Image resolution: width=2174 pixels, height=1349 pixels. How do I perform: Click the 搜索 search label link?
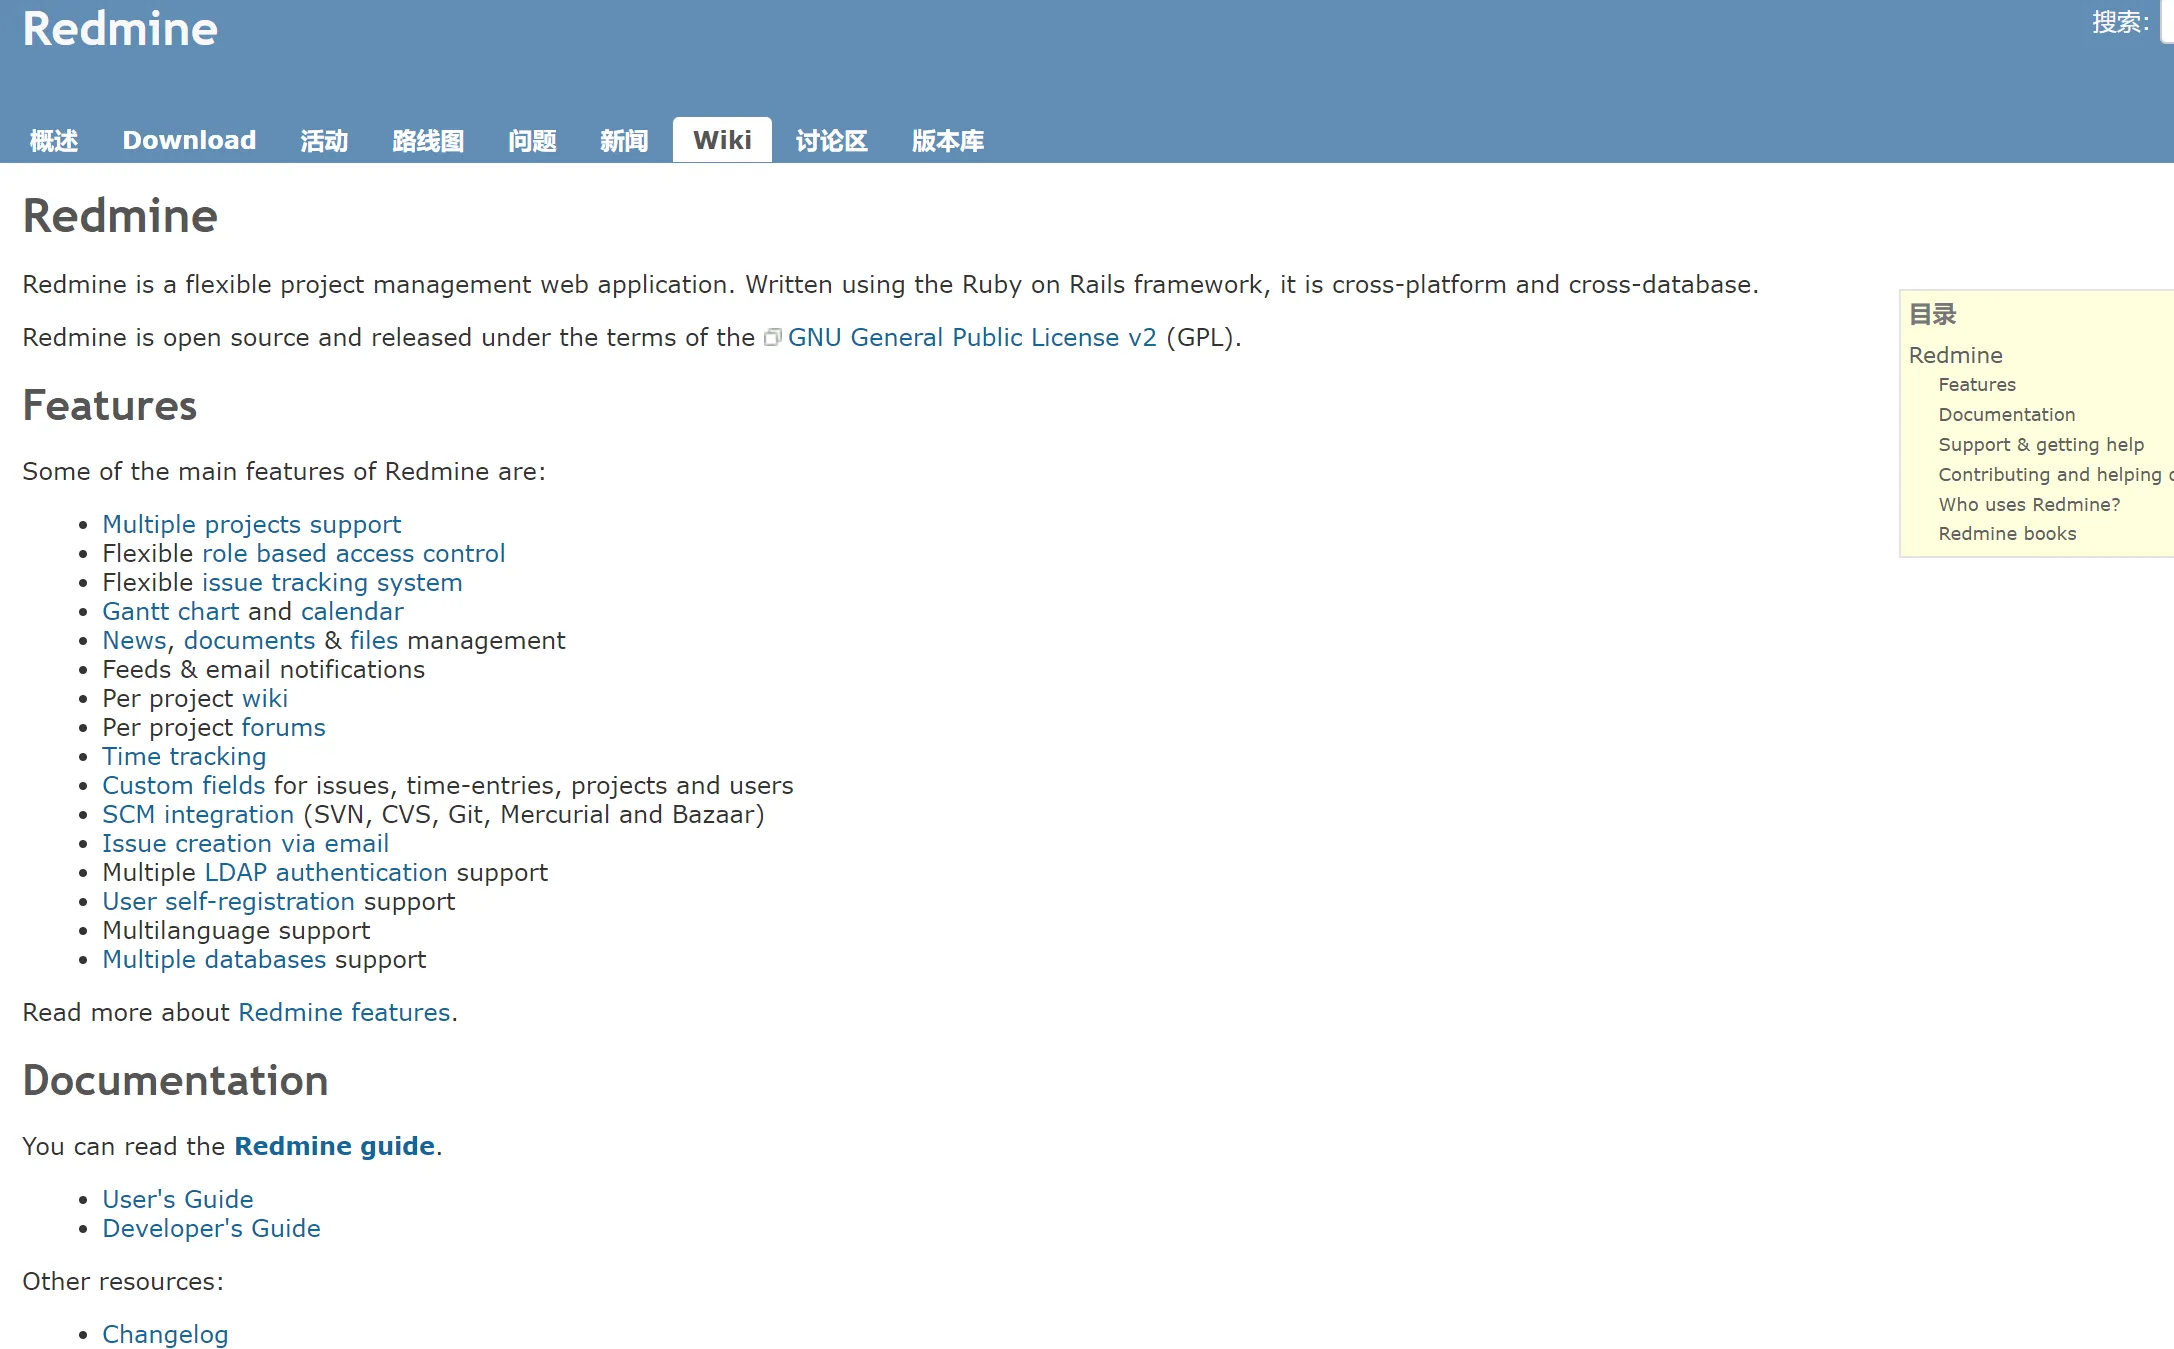2119,22
